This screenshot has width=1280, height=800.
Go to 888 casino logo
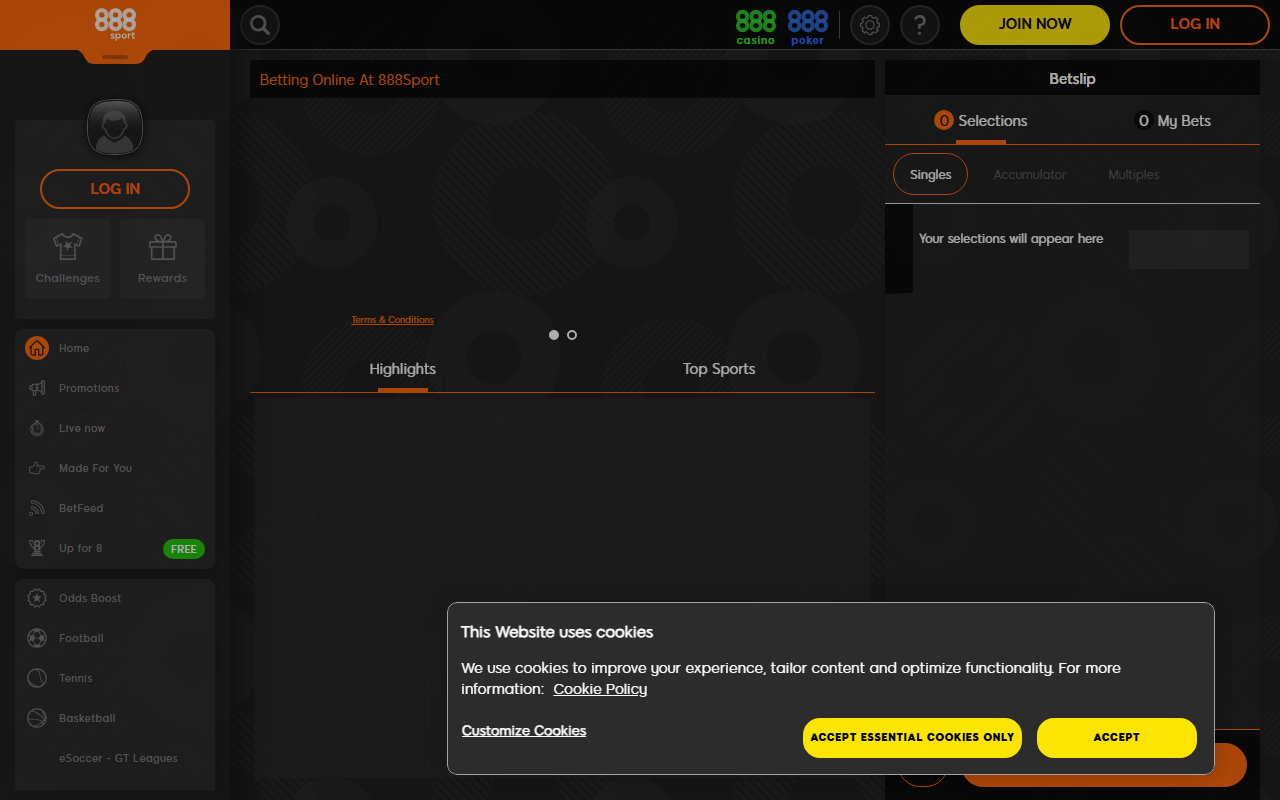(756, 26)
